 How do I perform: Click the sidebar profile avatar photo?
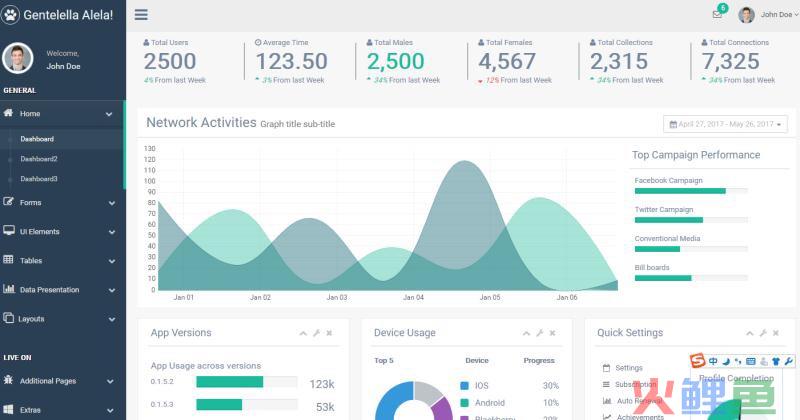(18, 58)
